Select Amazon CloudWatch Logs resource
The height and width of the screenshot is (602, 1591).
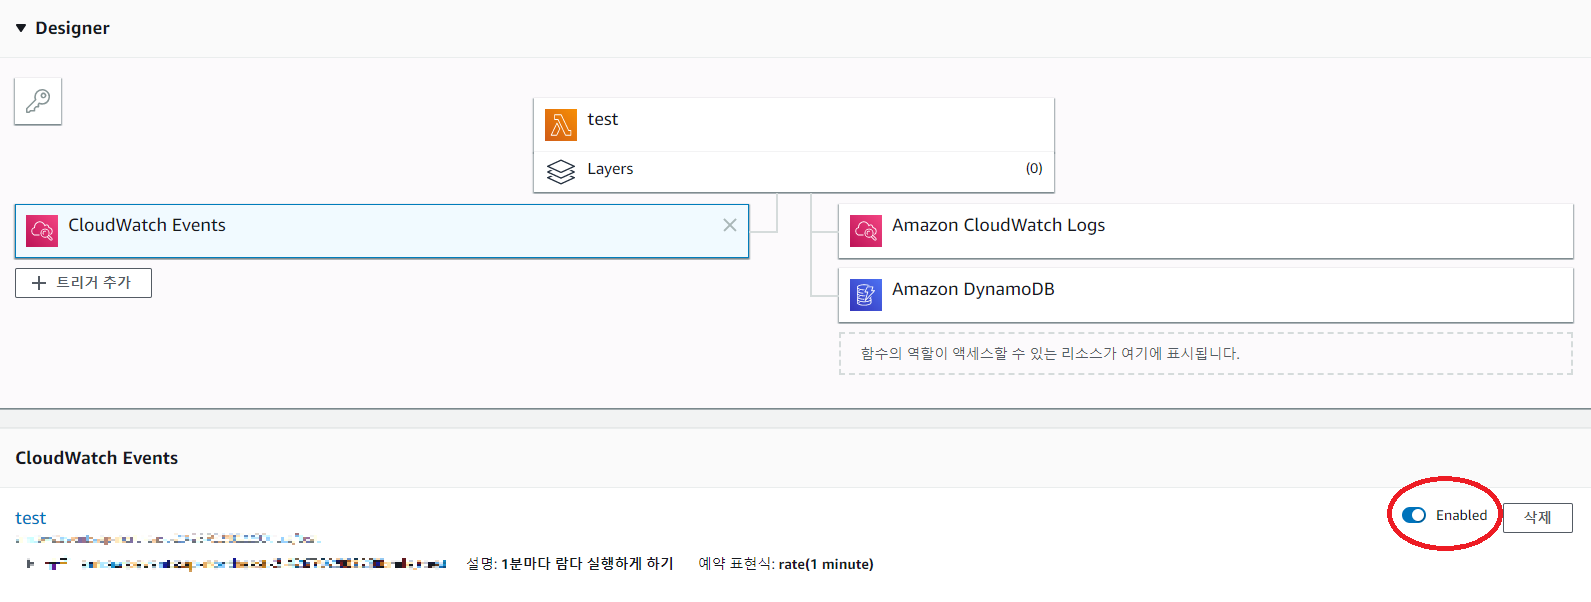(x=1205, y=231)
